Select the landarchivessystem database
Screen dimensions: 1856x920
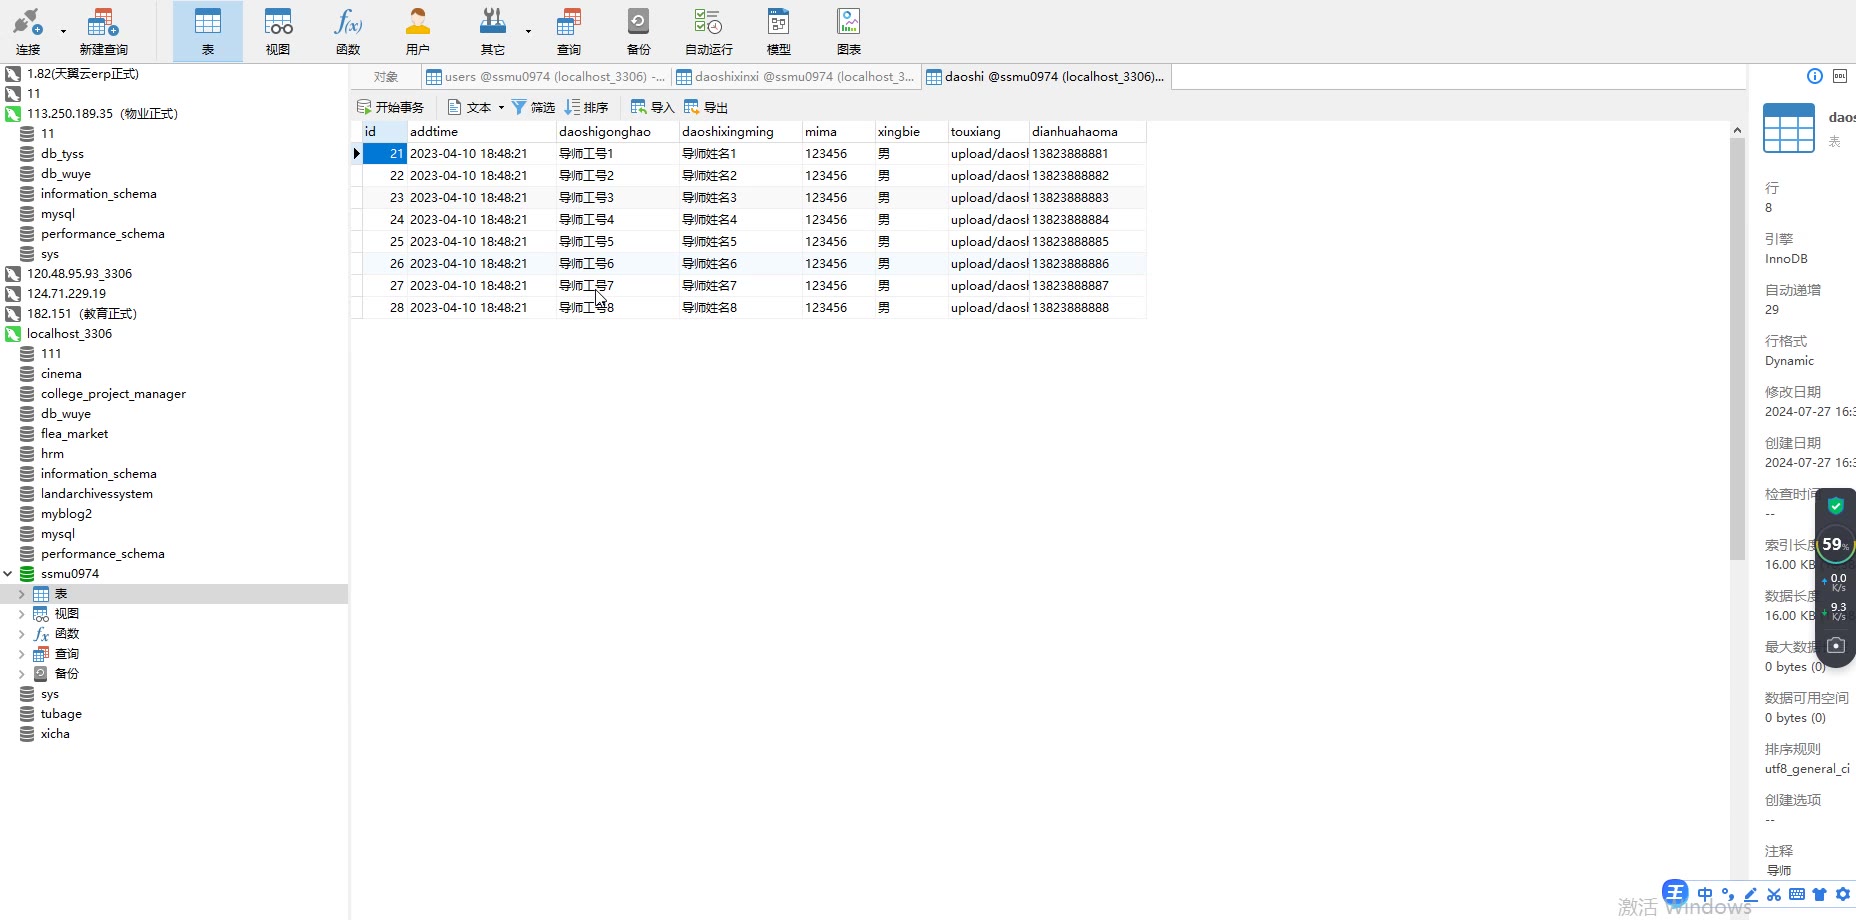tap(97, 494)
